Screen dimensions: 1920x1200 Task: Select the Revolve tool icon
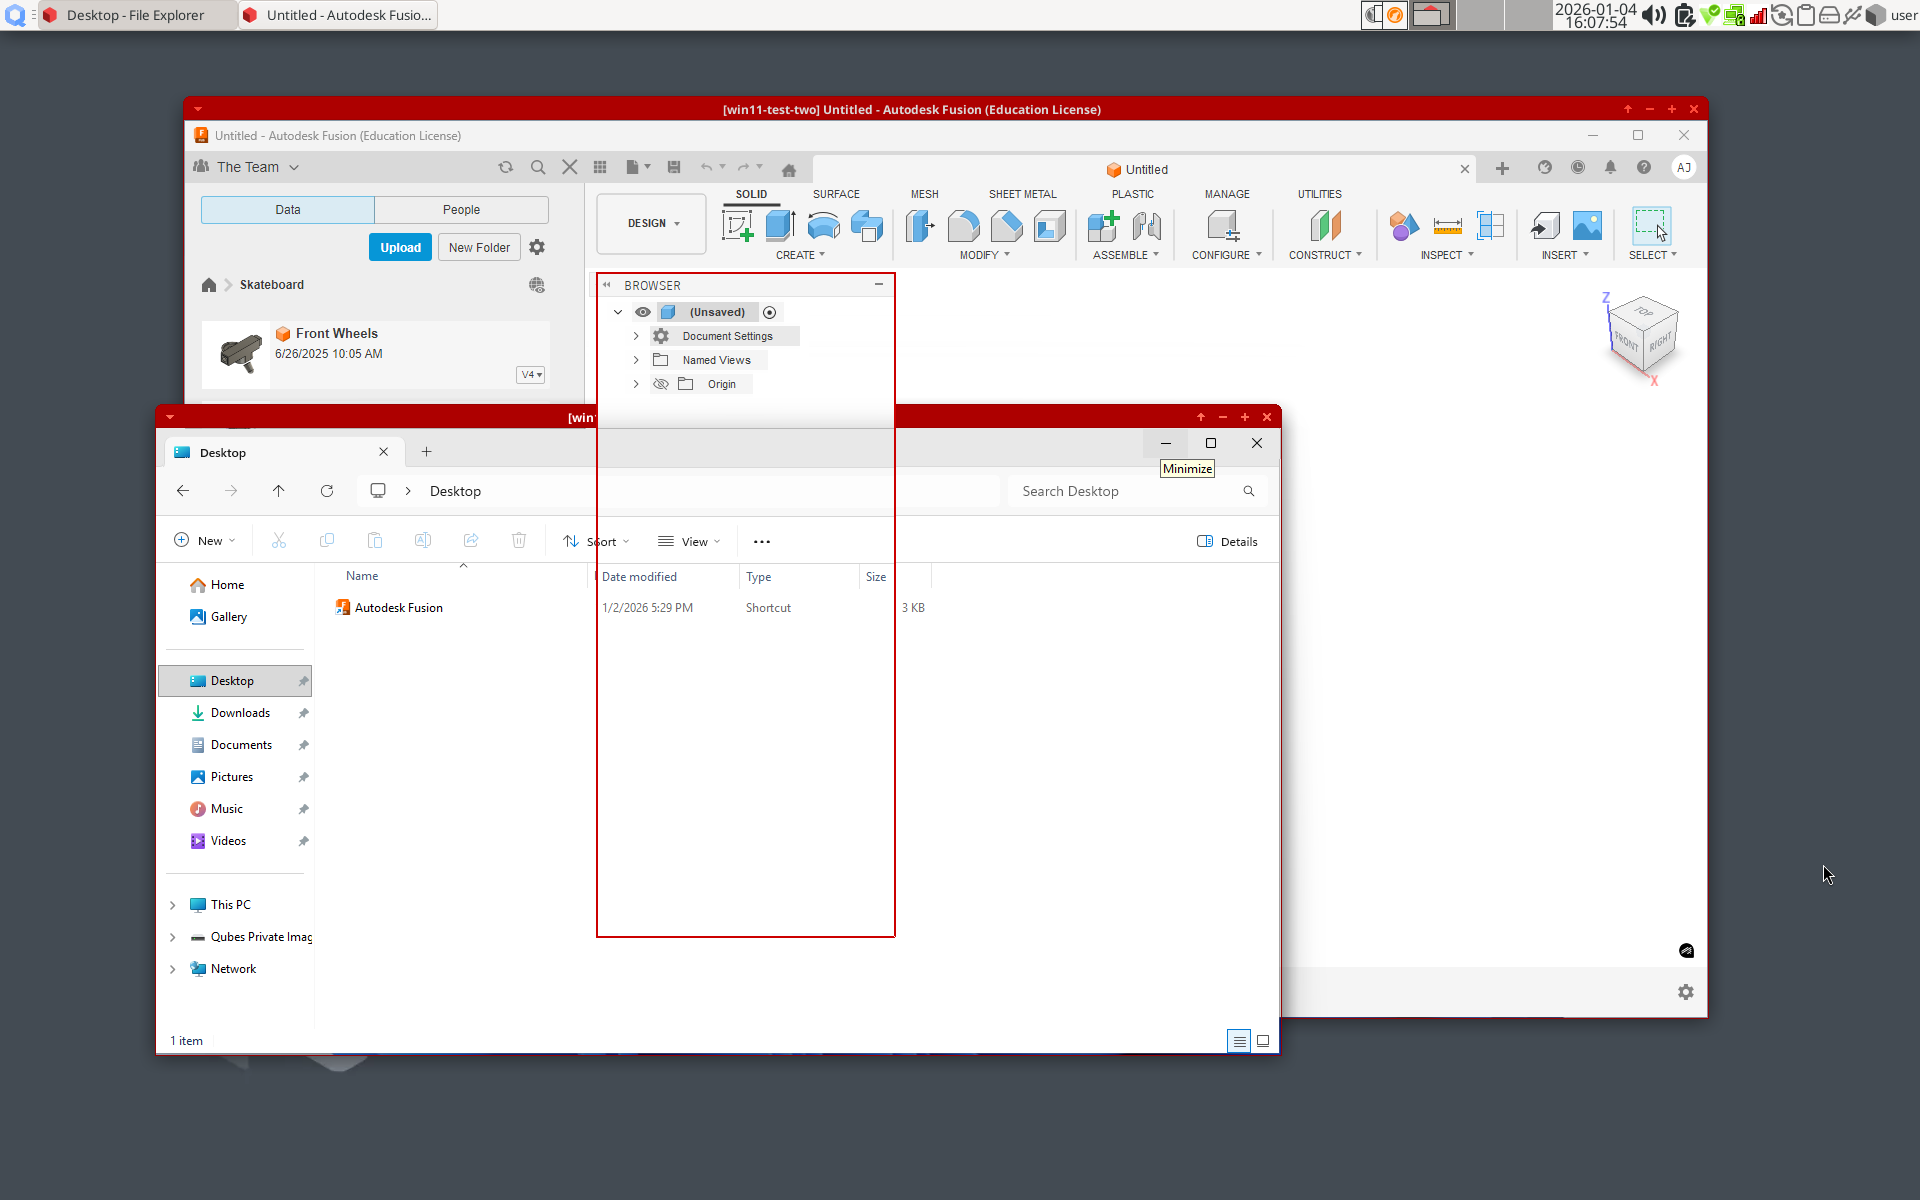pos(823,226)
